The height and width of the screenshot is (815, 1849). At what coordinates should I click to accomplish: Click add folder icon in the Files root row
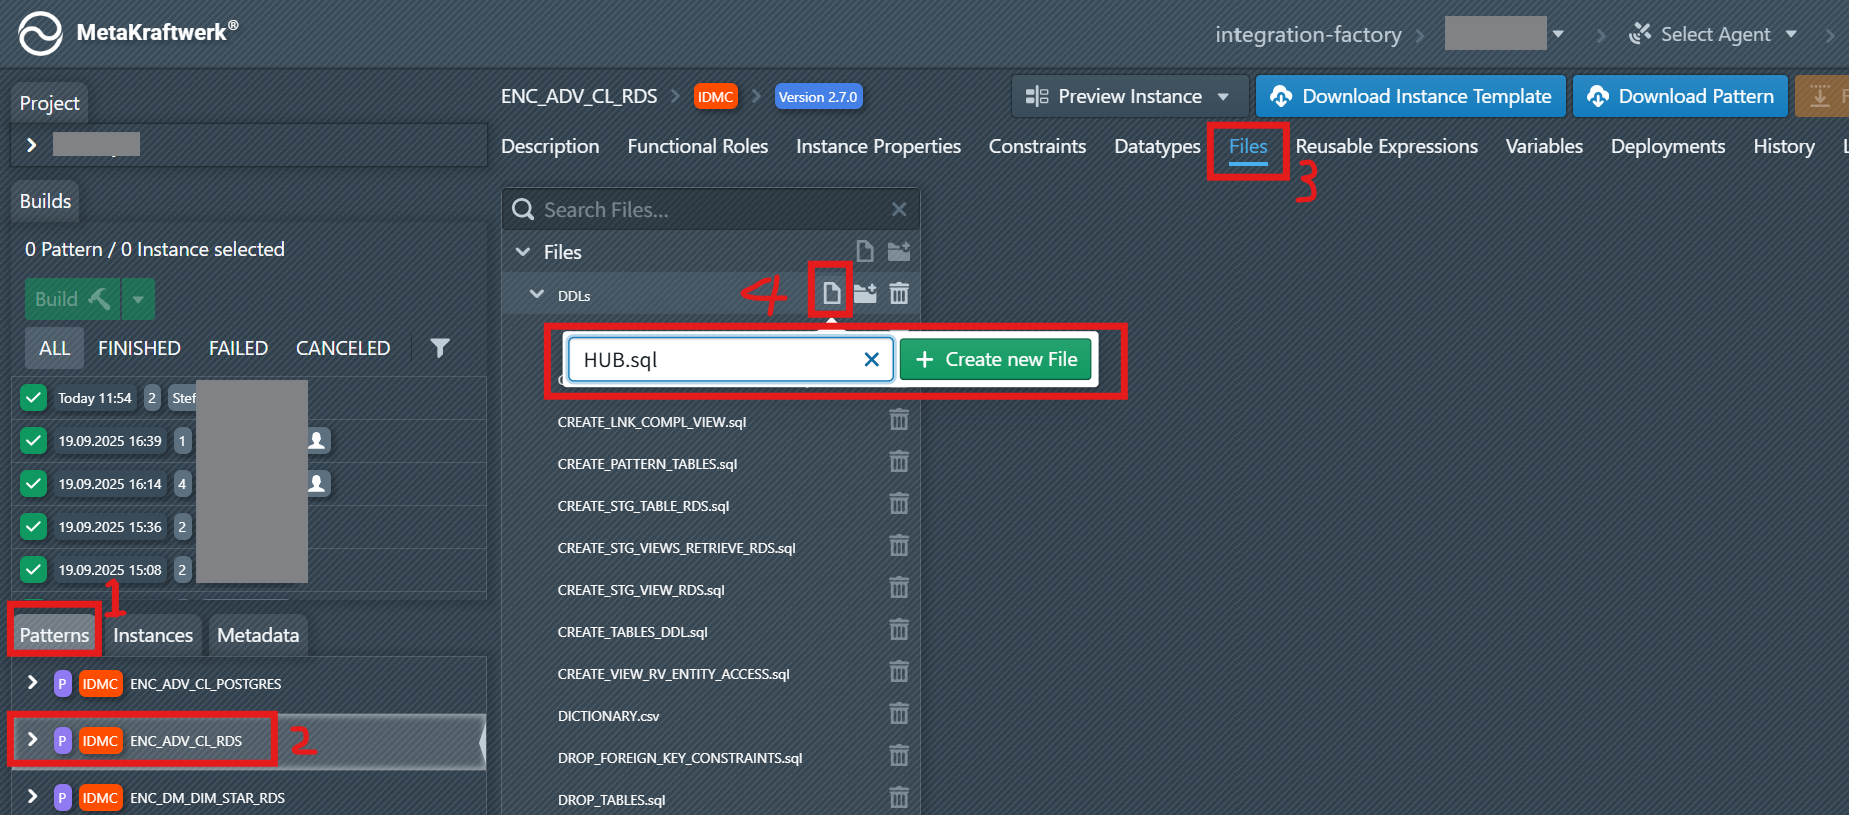(x=899, y=251)
